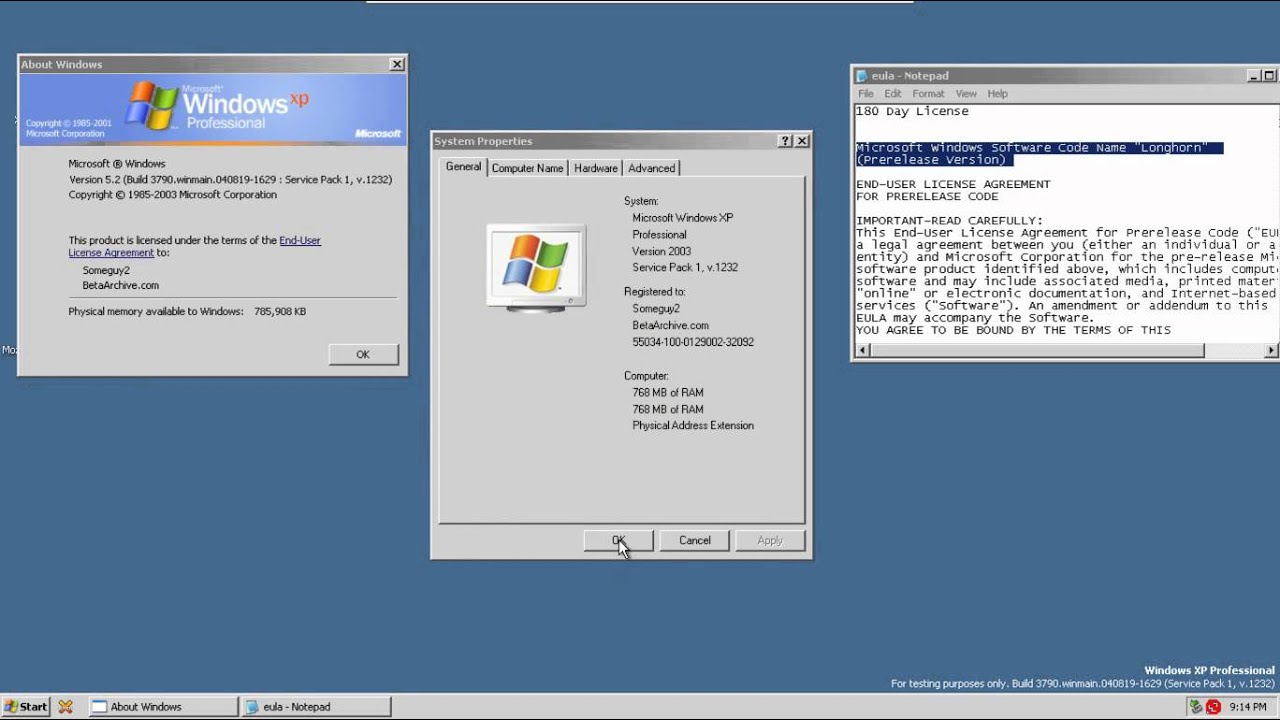
Task: Switch to the Computer Name tab
Action: point(527,168)
